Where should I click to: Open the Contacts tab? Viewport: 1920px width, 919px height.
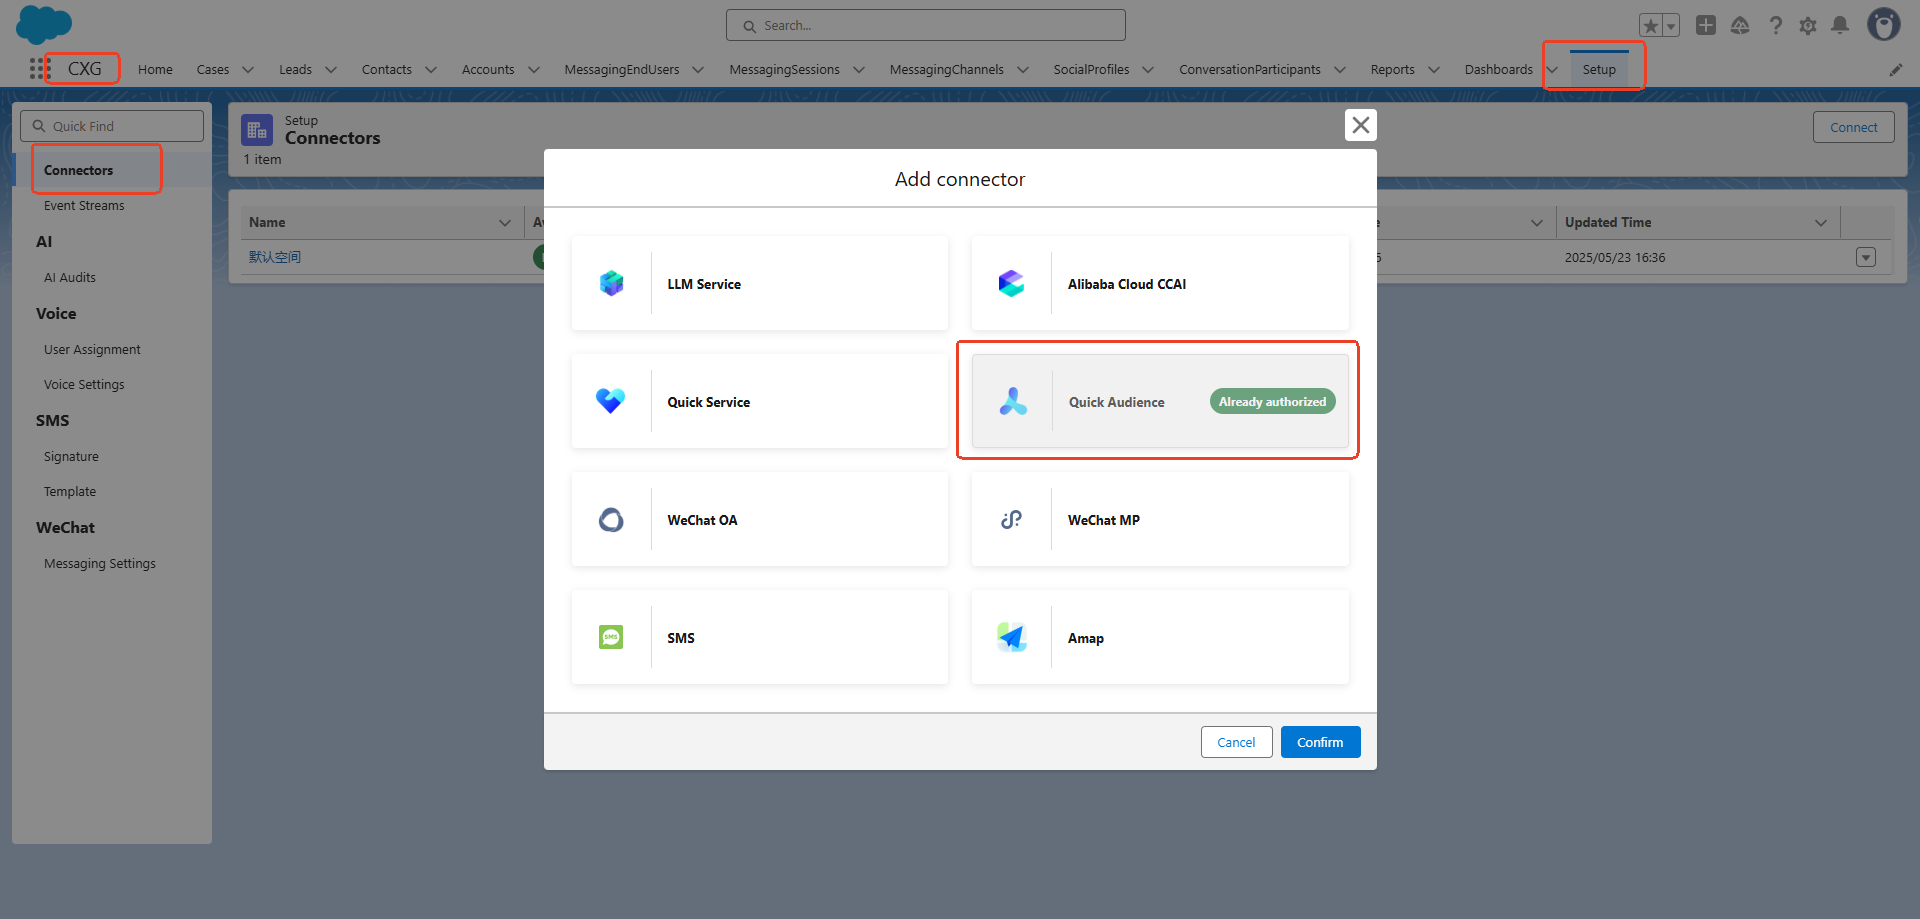(x=387, y=69)
